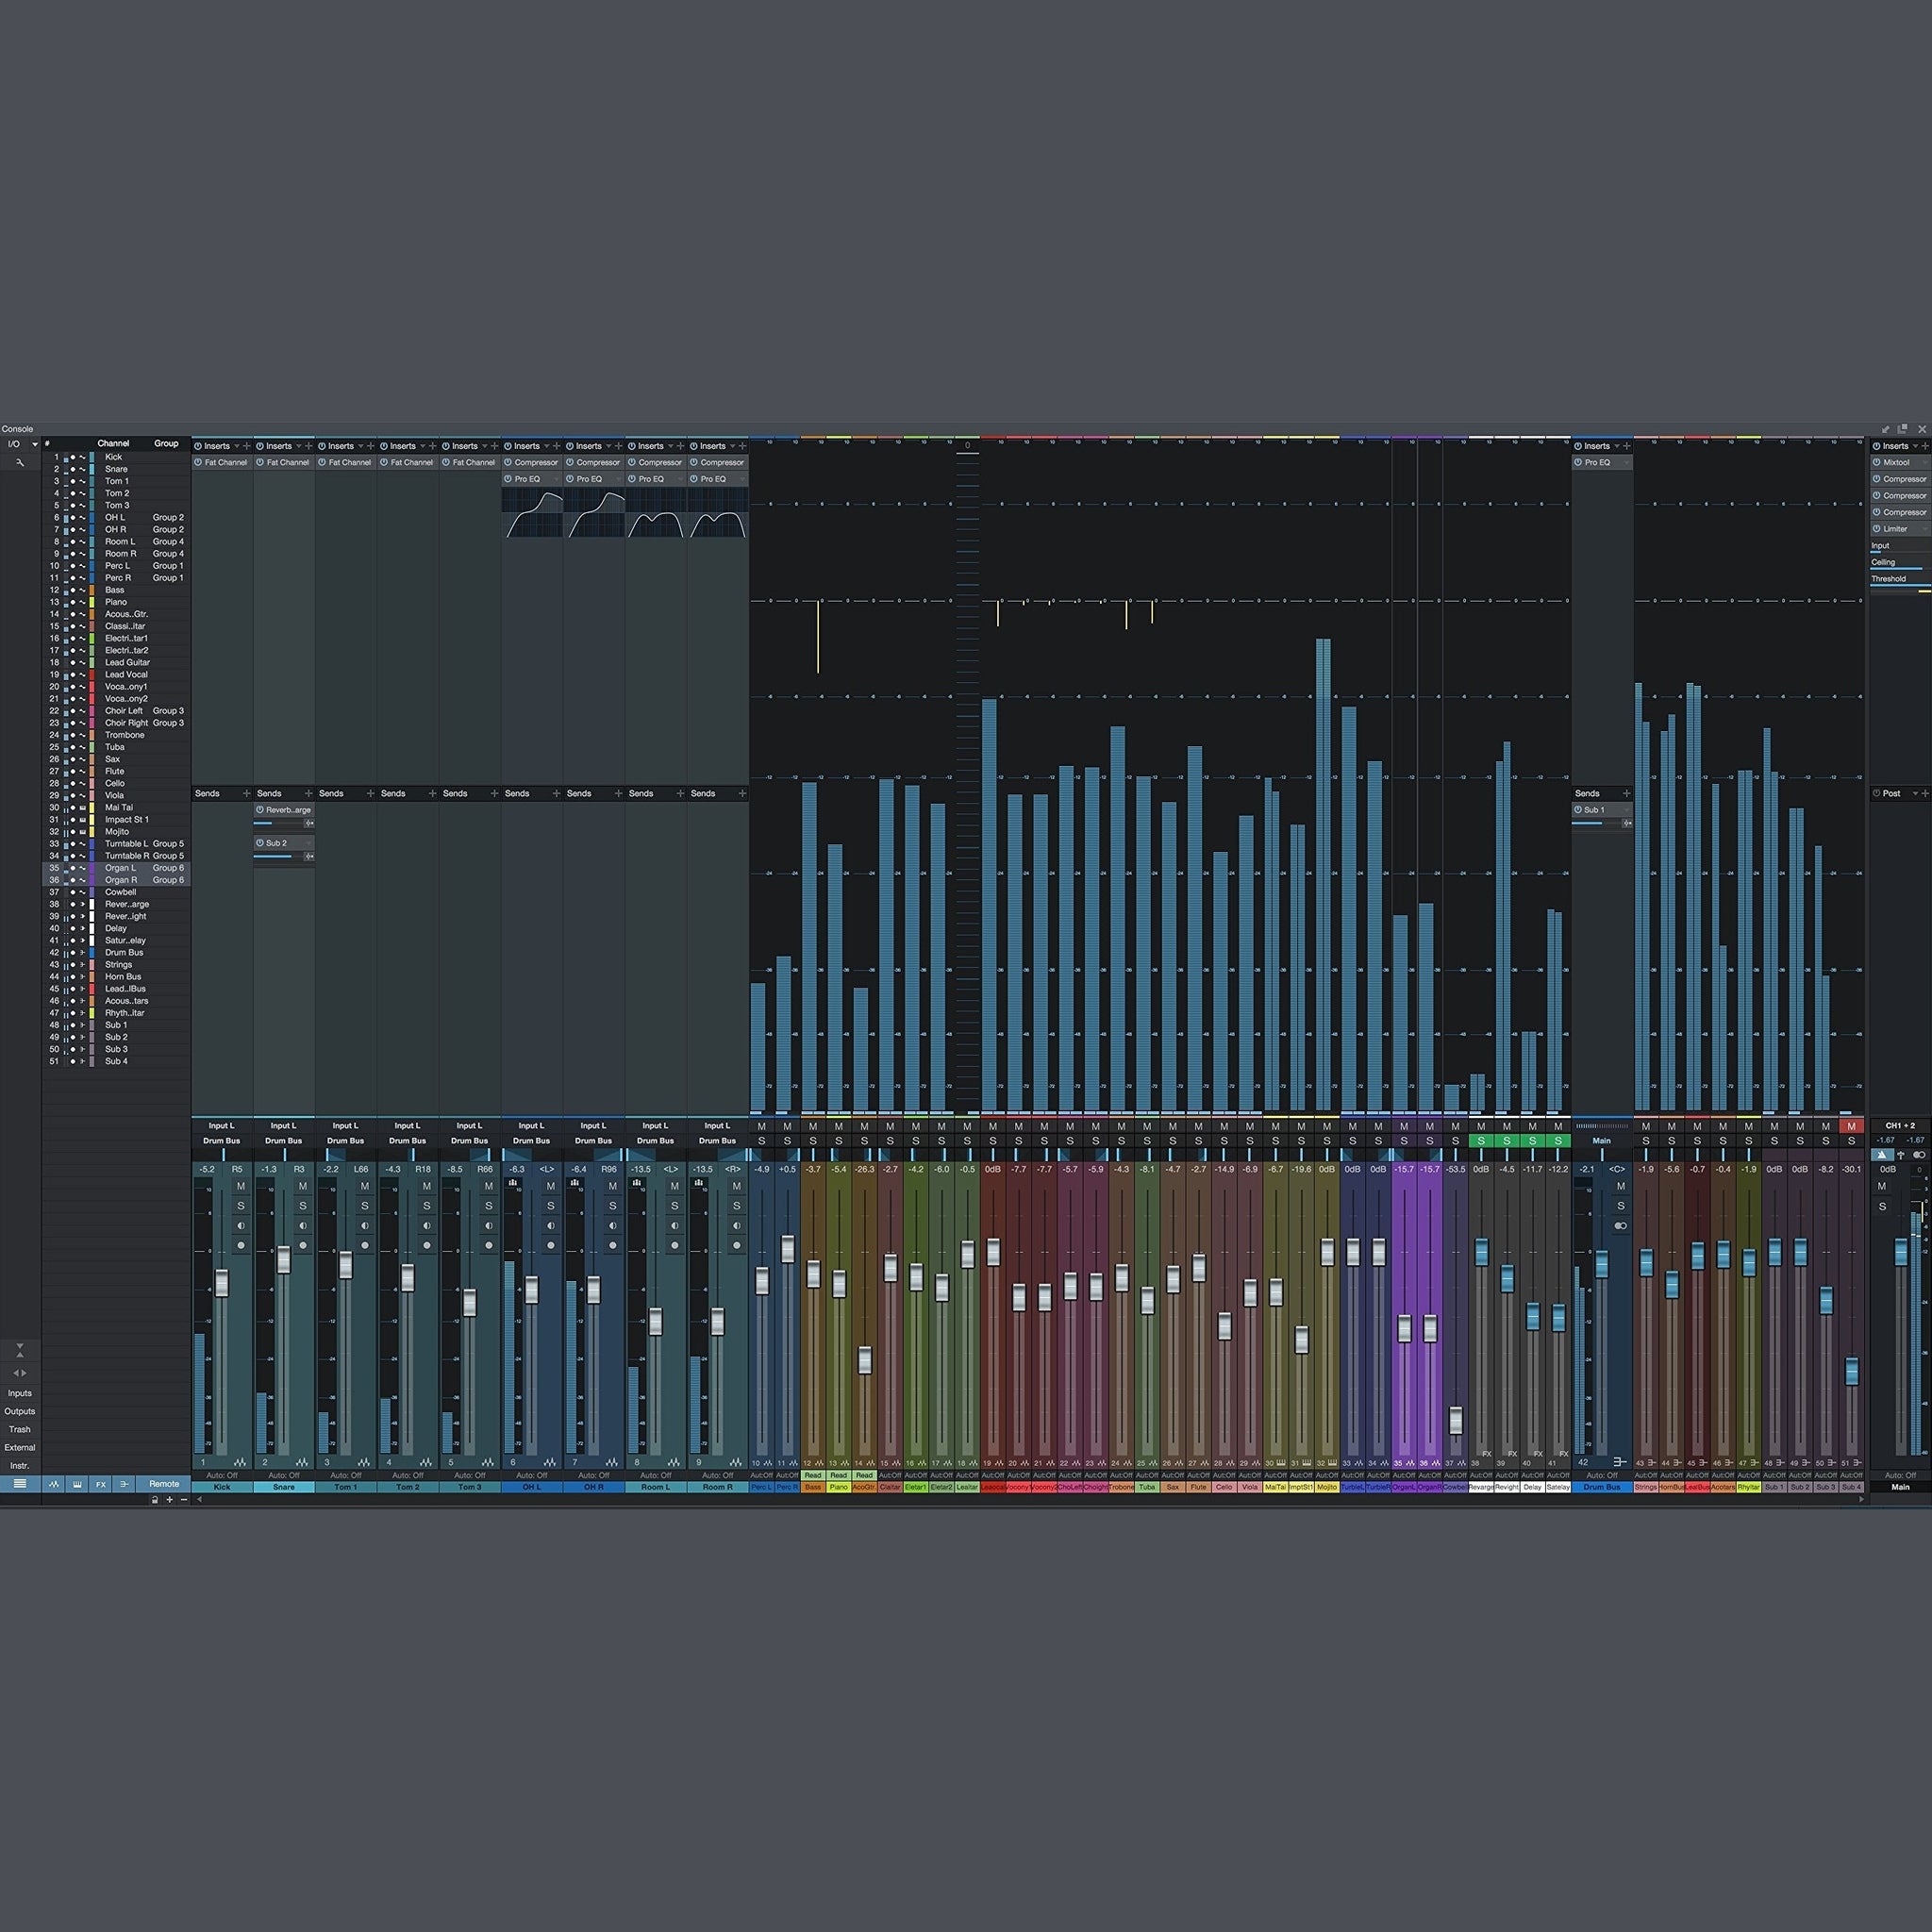Screen dimensions: 1932x1932
Task: Open the I/O dropdown arrow
Action: pos(34,444)
